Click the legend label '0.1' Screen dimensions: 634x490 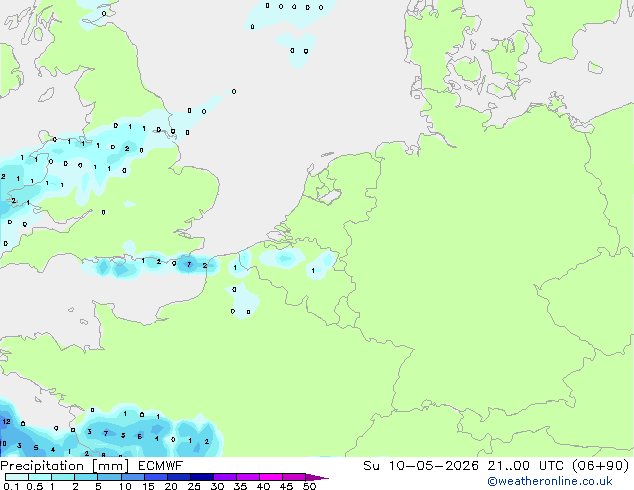[x=11, y=486]
